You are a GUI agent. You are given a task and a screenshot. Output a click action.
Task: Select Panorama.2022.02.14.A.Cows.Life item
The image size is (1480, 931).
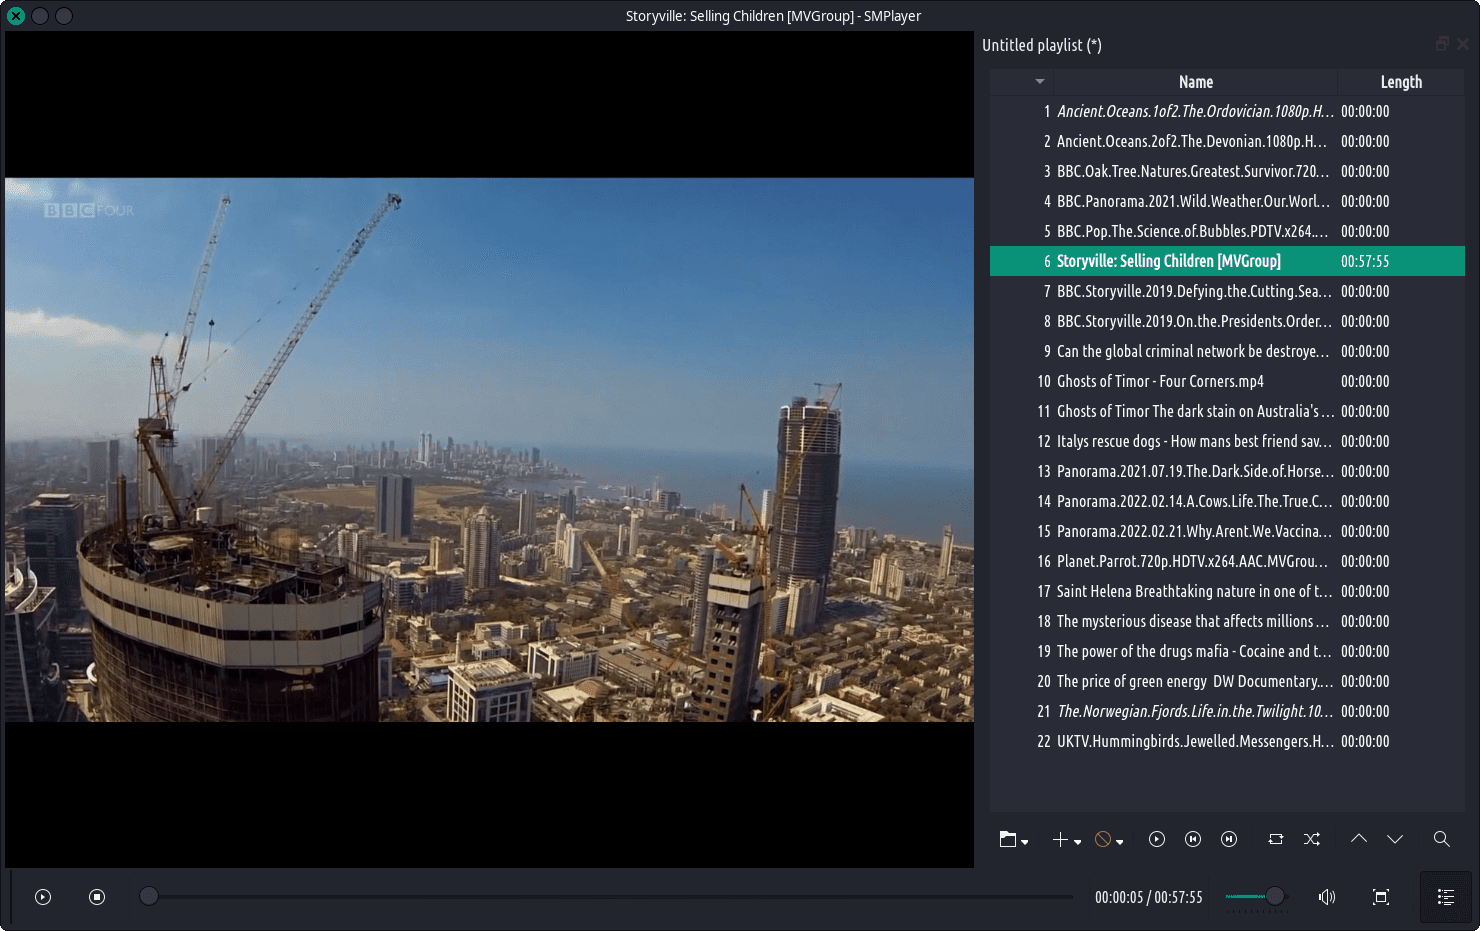click(1227, 501)
